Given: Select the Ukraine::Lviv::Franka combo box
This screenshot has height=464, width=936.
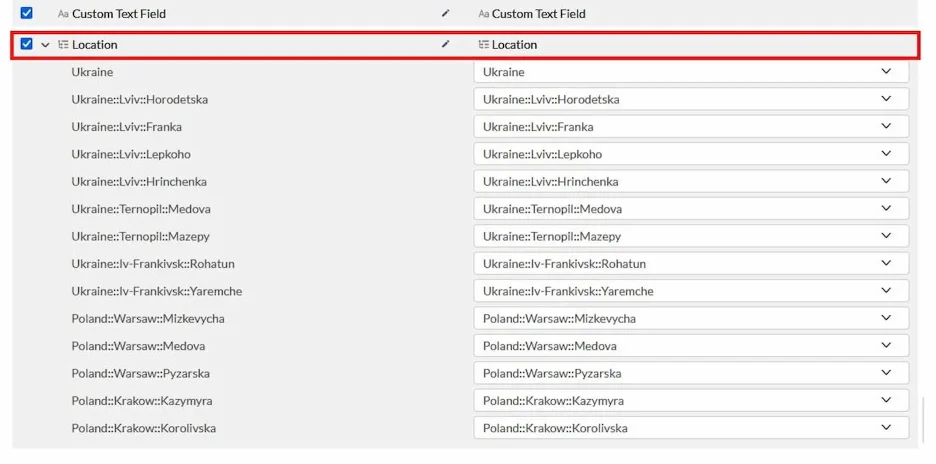Looking at the screenshot, I should [x=691, y=127].
